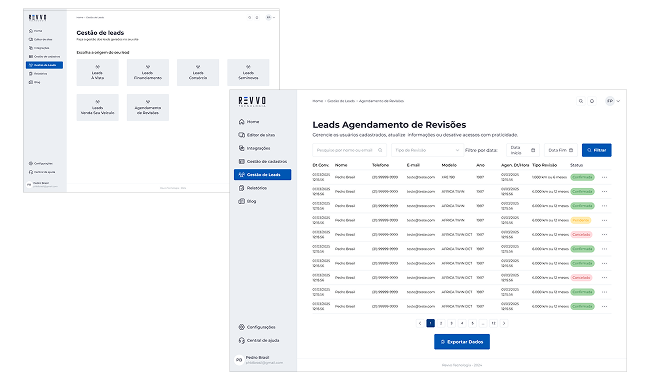Click Configurações in back window sidebar
Viewport: 650px width, 382px height.
click(x=41, y=164)
